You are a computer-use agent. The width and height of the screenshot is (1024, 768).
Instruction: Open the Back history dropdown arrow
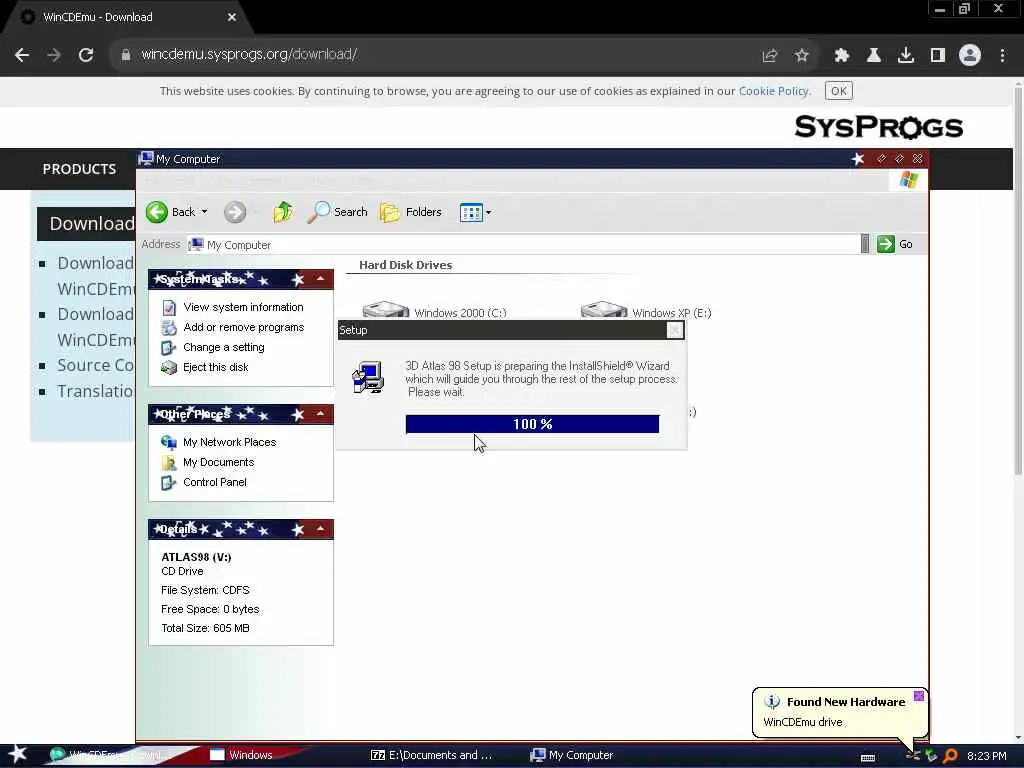[204, 212]
